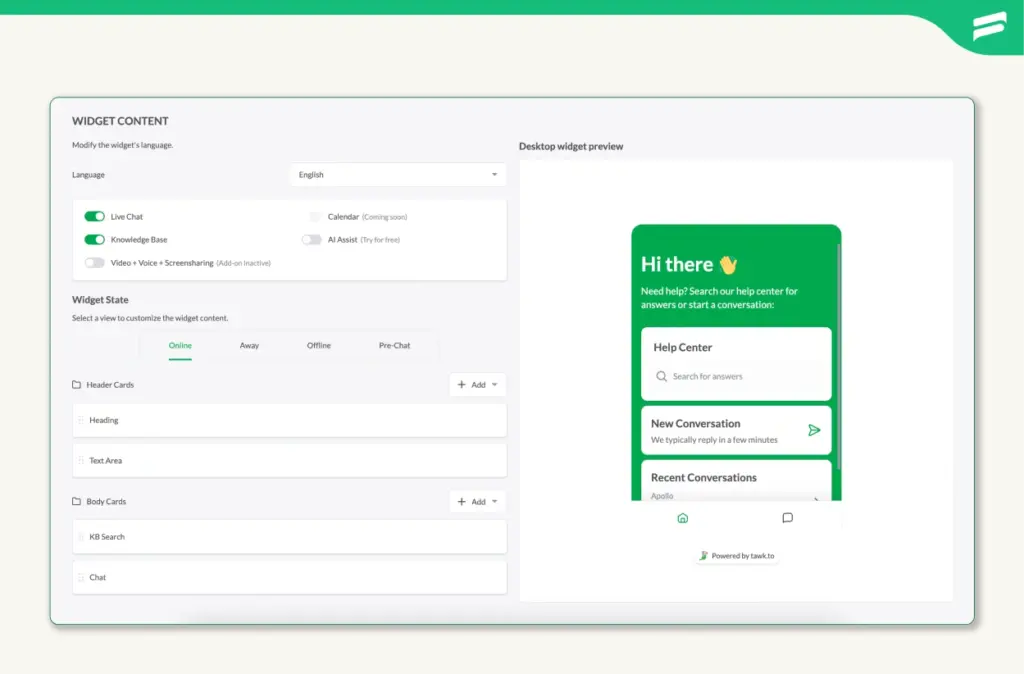1024x674 pixels.
Task: Enable Video + Voice + Screensharing switch
Action: coord(94,263)
